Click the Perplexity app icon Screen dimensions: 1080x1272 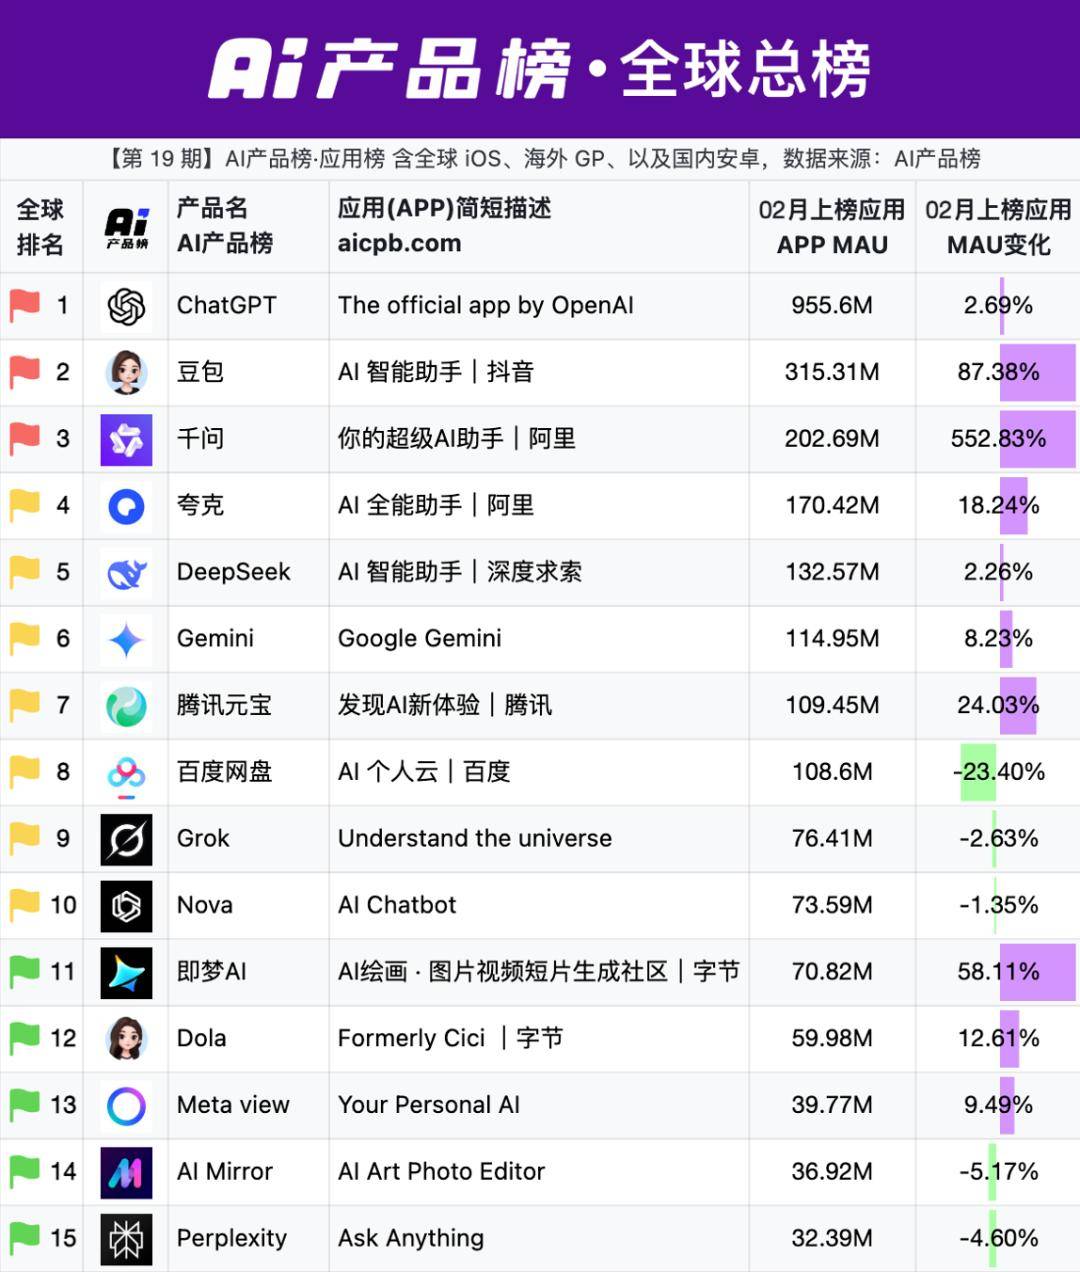pyautogui.click(x=126, y=1239)
